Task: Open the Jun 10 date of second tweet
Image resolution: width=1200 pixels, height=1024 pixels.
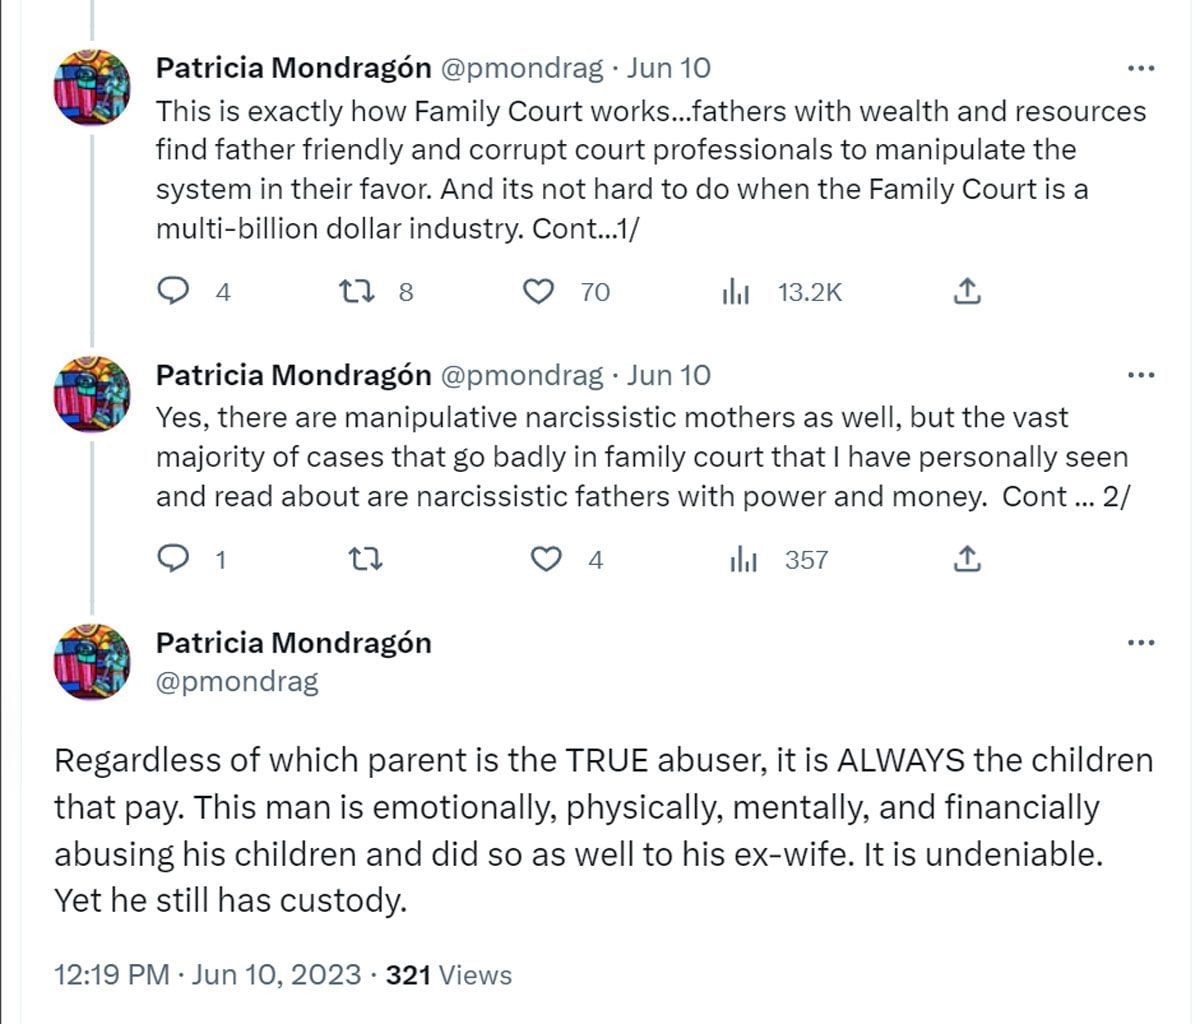Action: coord(669,375)
